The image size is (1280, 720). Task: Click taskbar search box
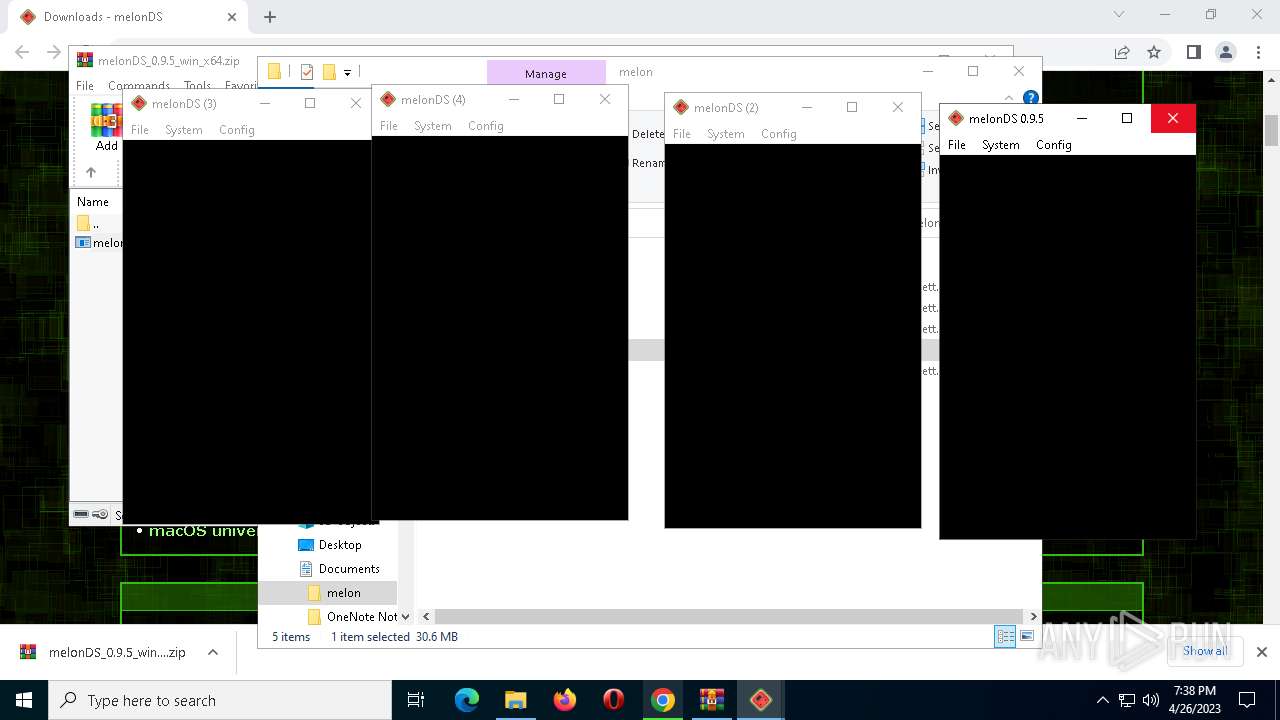[220, 700]
